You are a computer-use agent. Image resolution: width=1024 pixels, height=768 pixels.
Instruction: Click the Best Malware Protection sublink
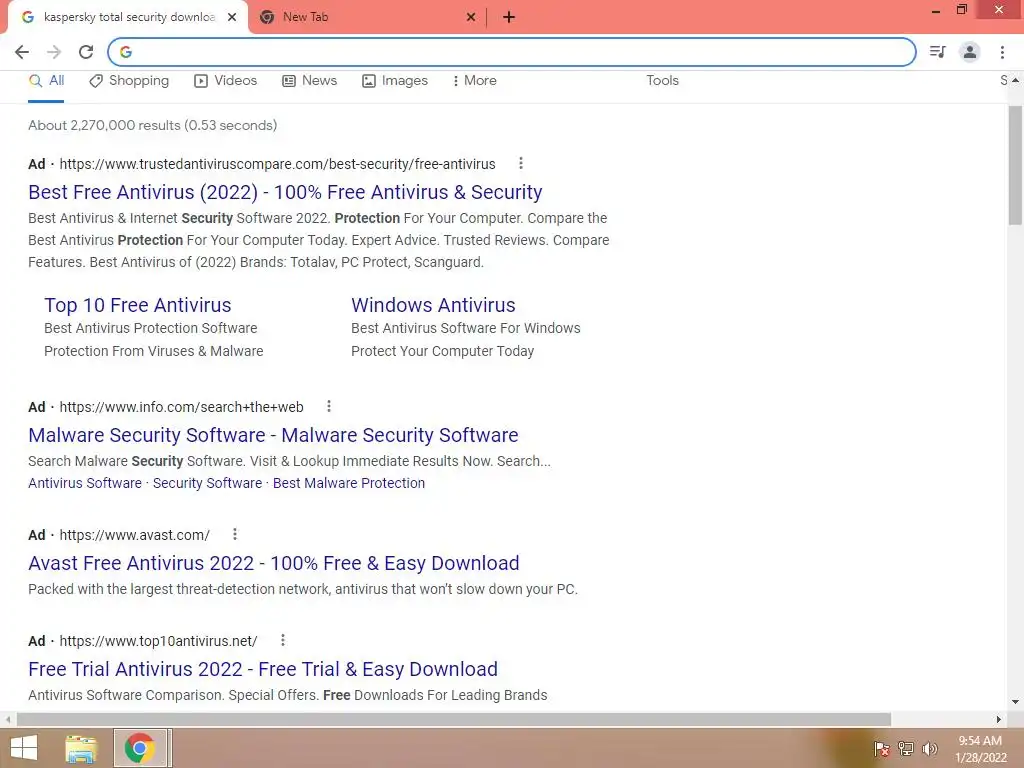click(x=349, y=483)
